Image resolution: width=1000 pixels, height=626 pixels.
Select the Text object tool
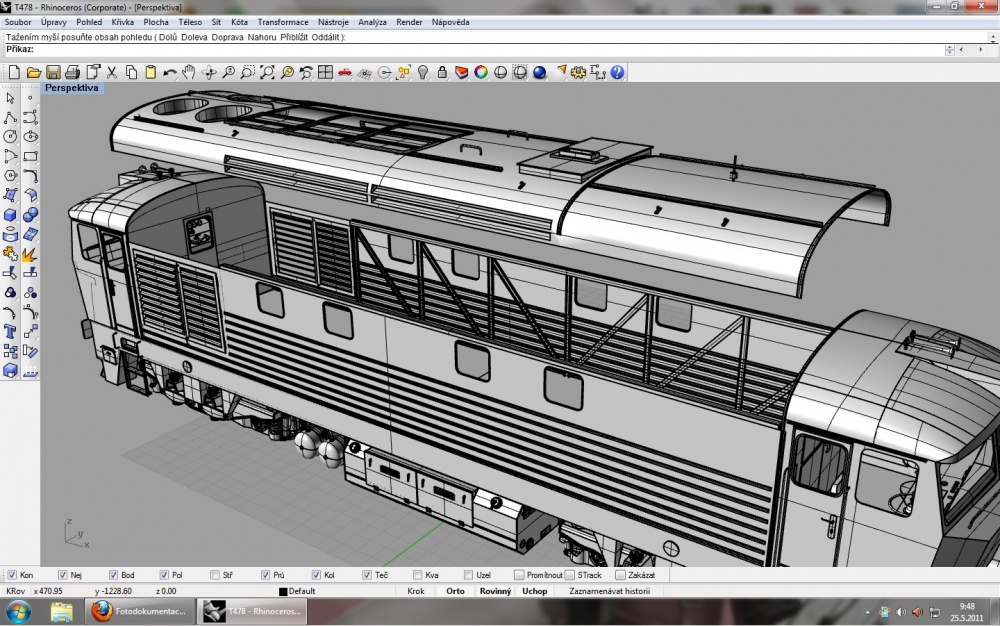10,331
